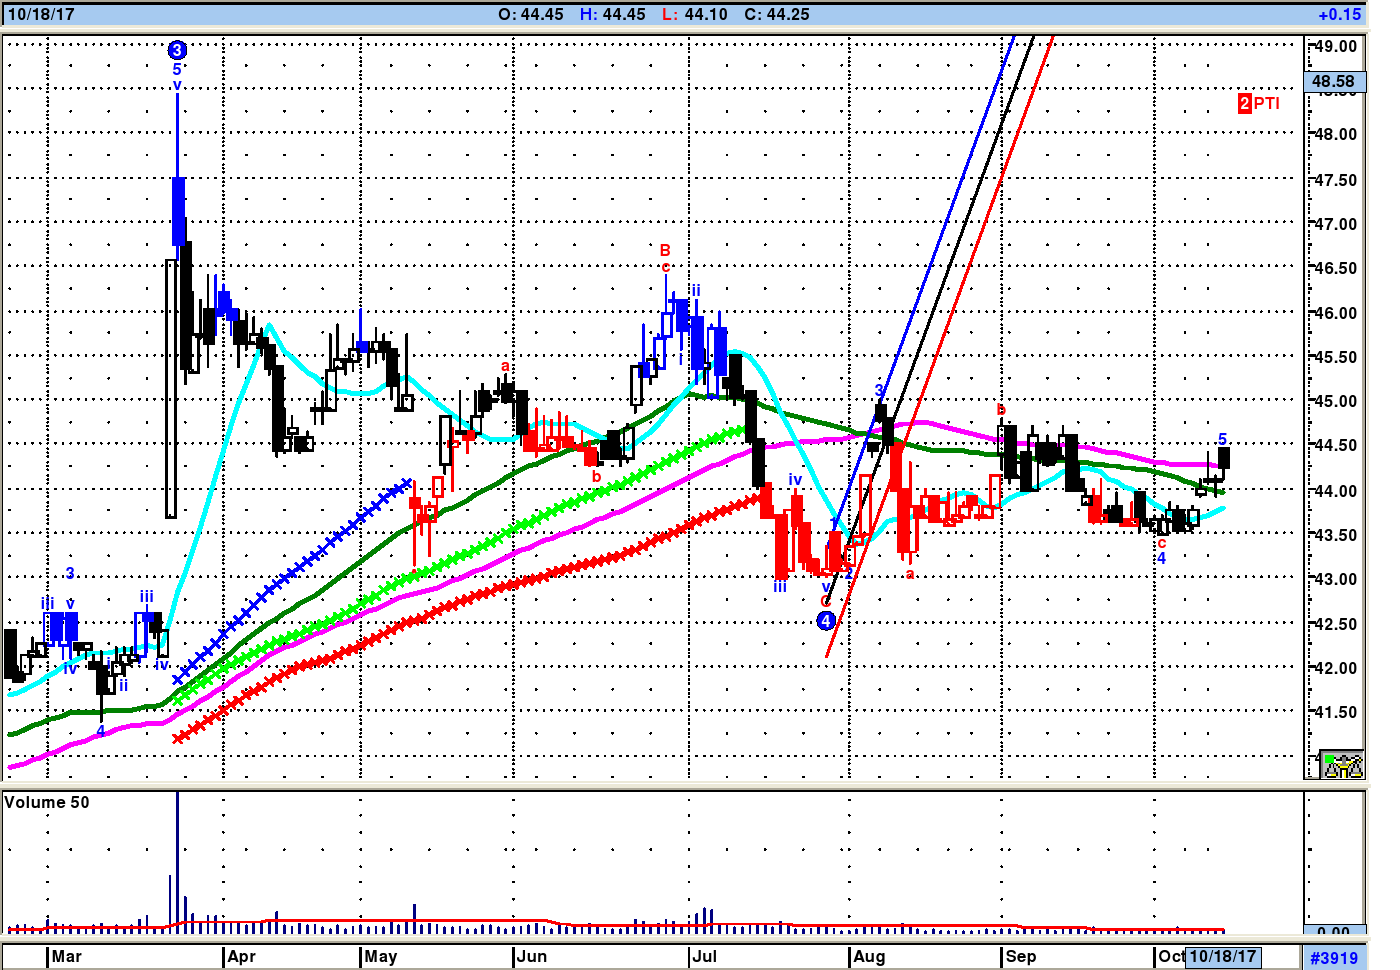Image resolution: width=1400 pixels, height=970 pixels.
Task: Click the balance scale icon beside price axis
Action: pos(1341,765)
